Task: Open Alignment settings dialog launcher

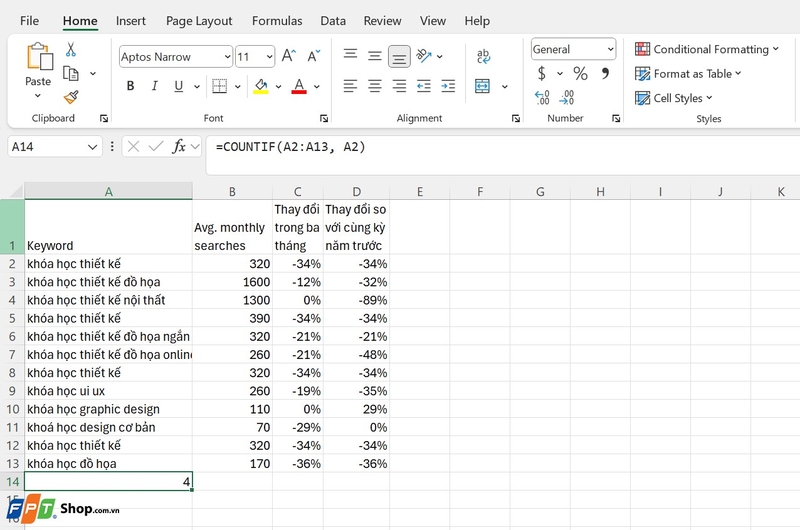Action: pos(516,118)
